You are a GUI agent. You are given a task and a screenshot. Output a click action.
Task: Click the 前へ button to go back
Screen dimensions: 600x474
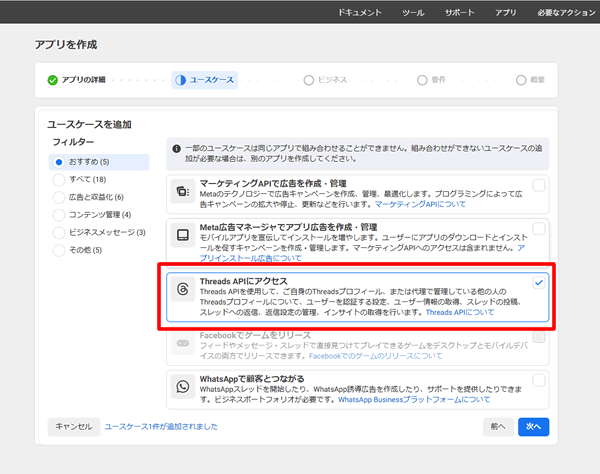[x=497, y=426]
